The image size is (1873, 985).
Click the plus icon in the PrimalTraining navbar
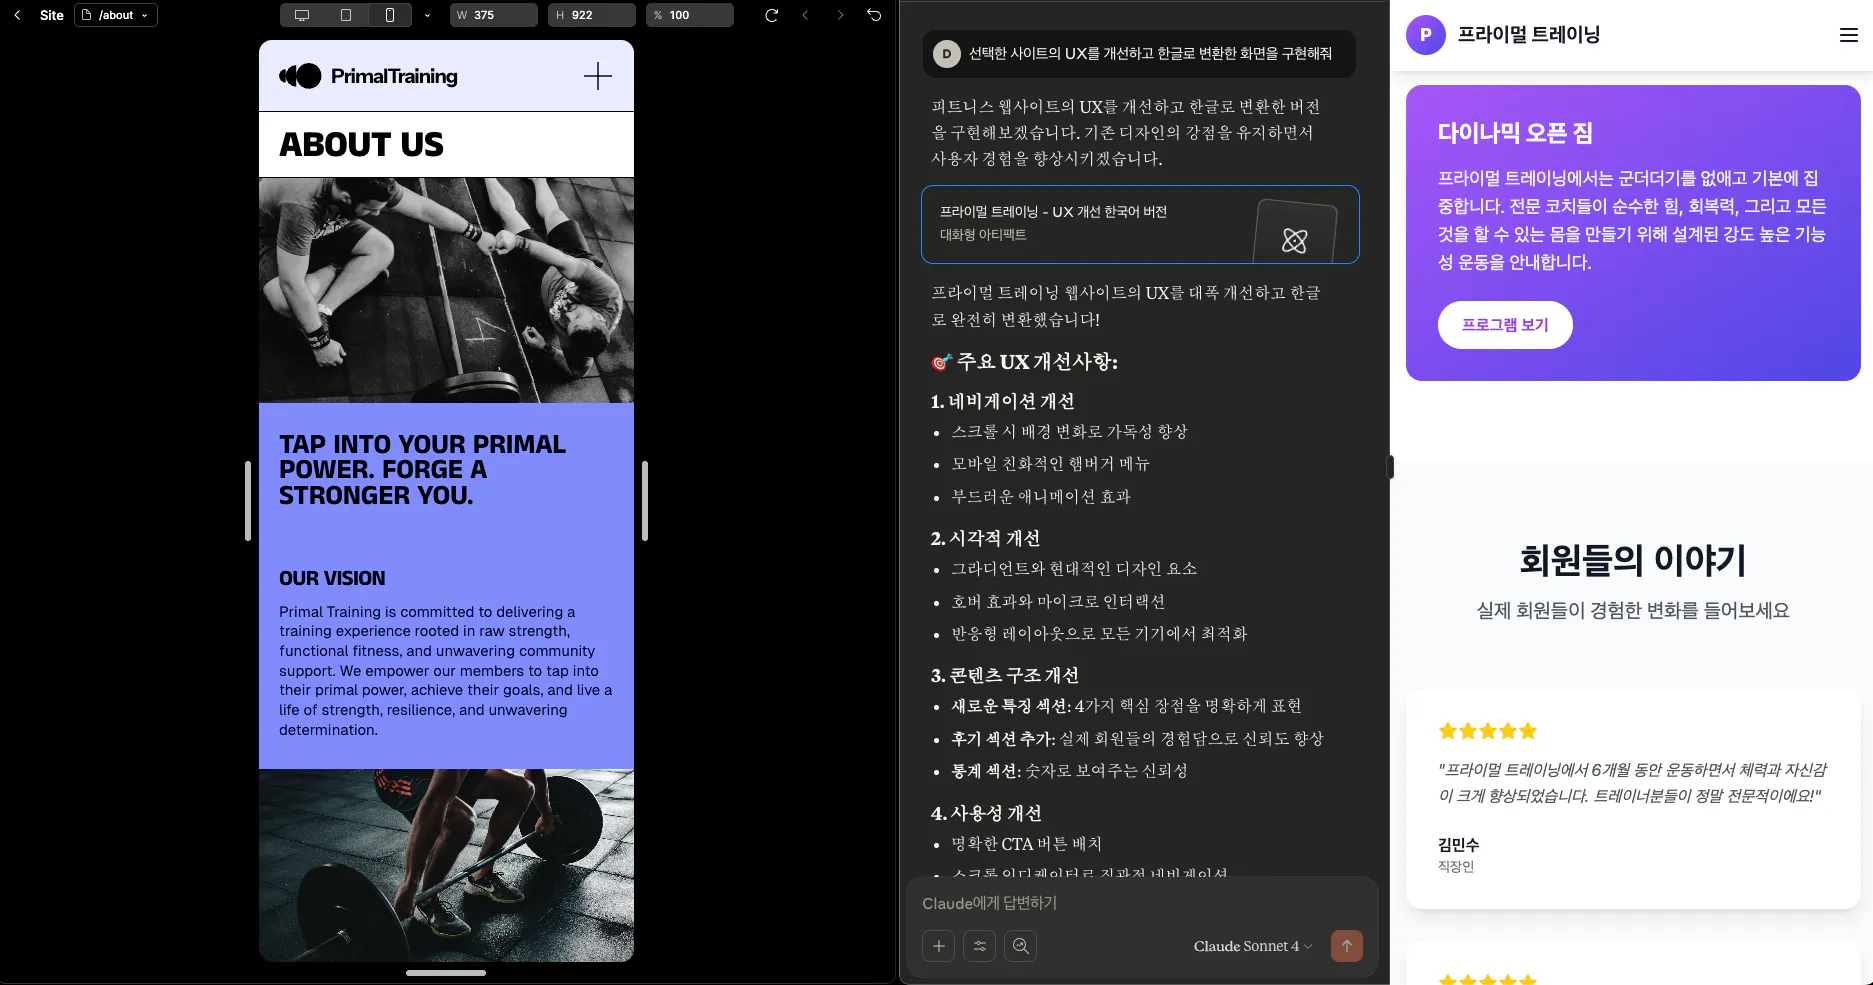597,76
